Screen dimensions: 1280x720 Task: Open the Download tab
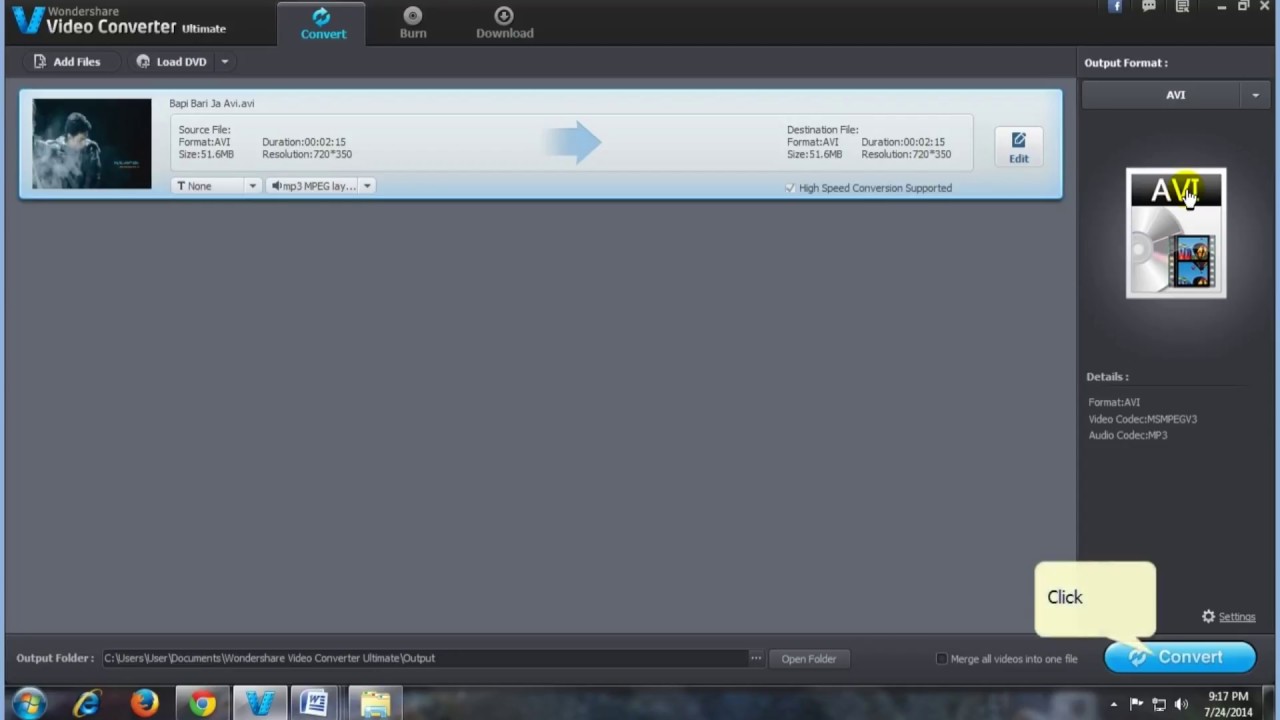tap(504, 23)
